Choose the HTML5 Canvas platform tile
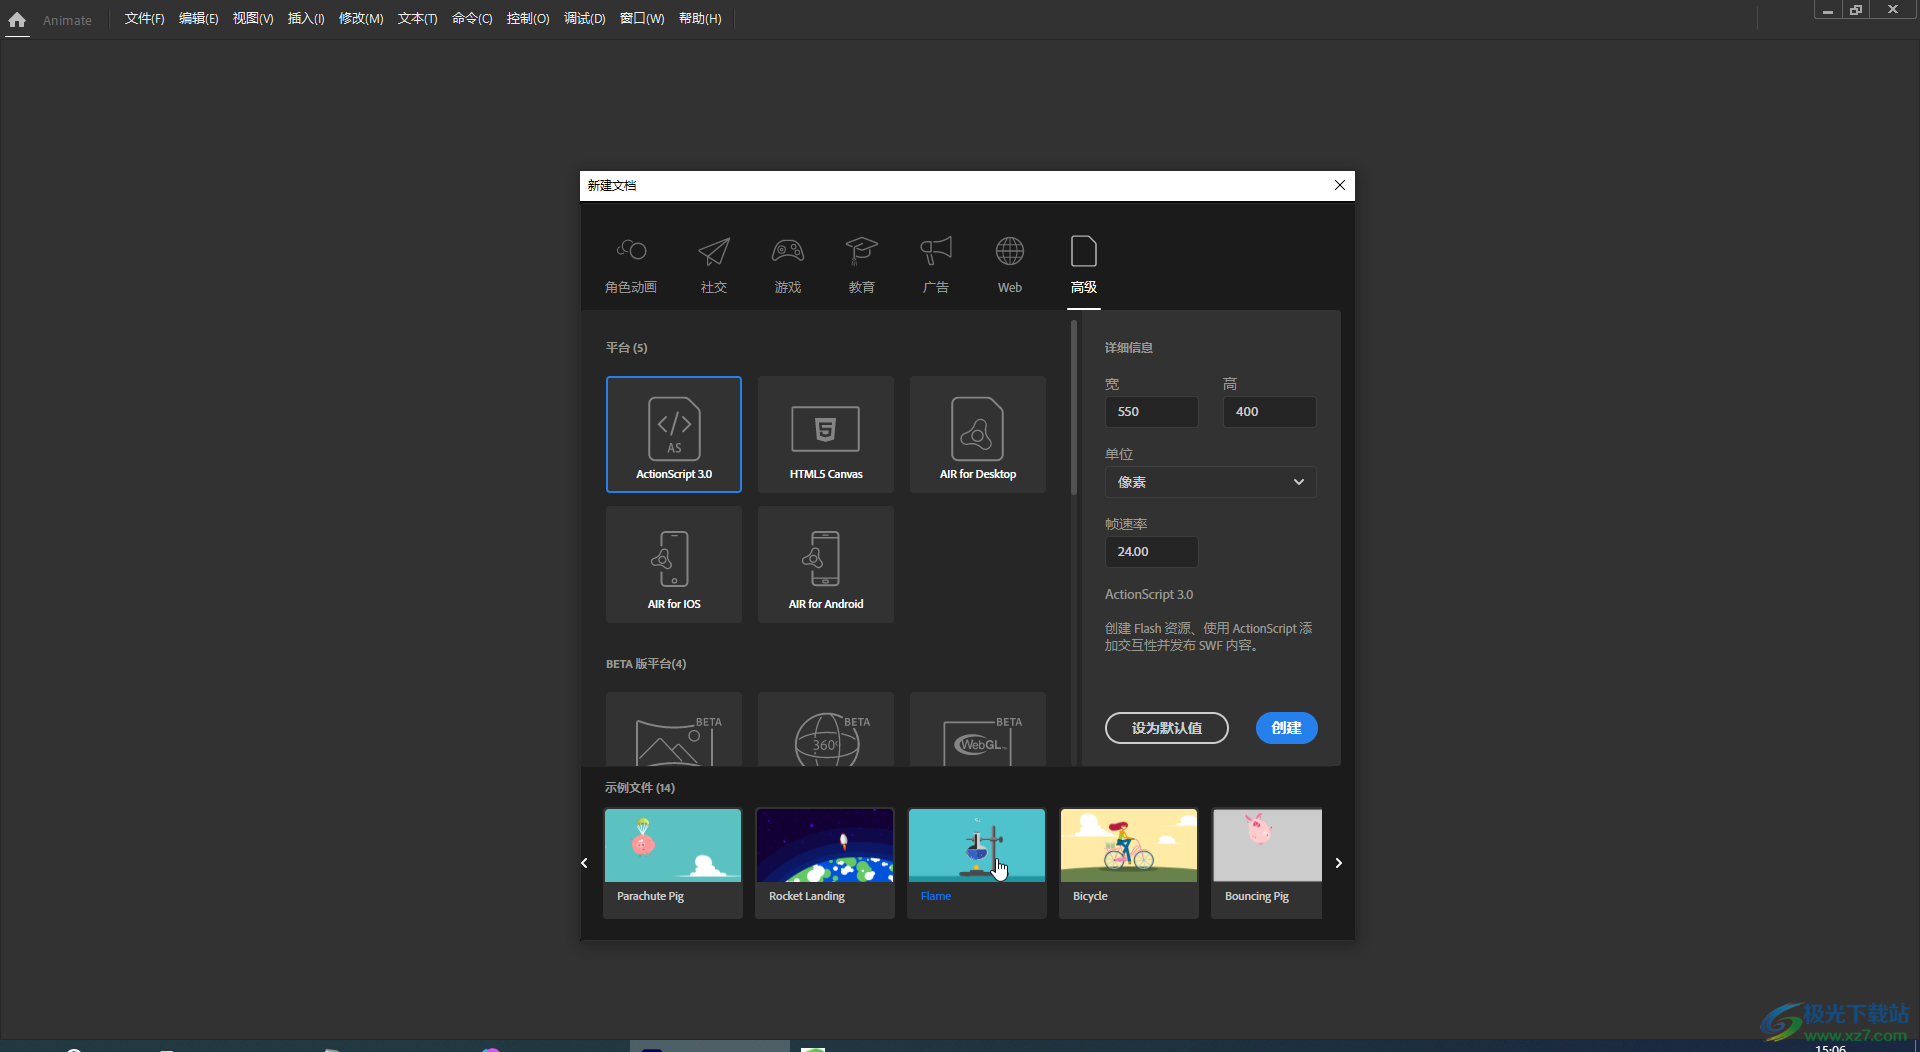 coord(826,434)
